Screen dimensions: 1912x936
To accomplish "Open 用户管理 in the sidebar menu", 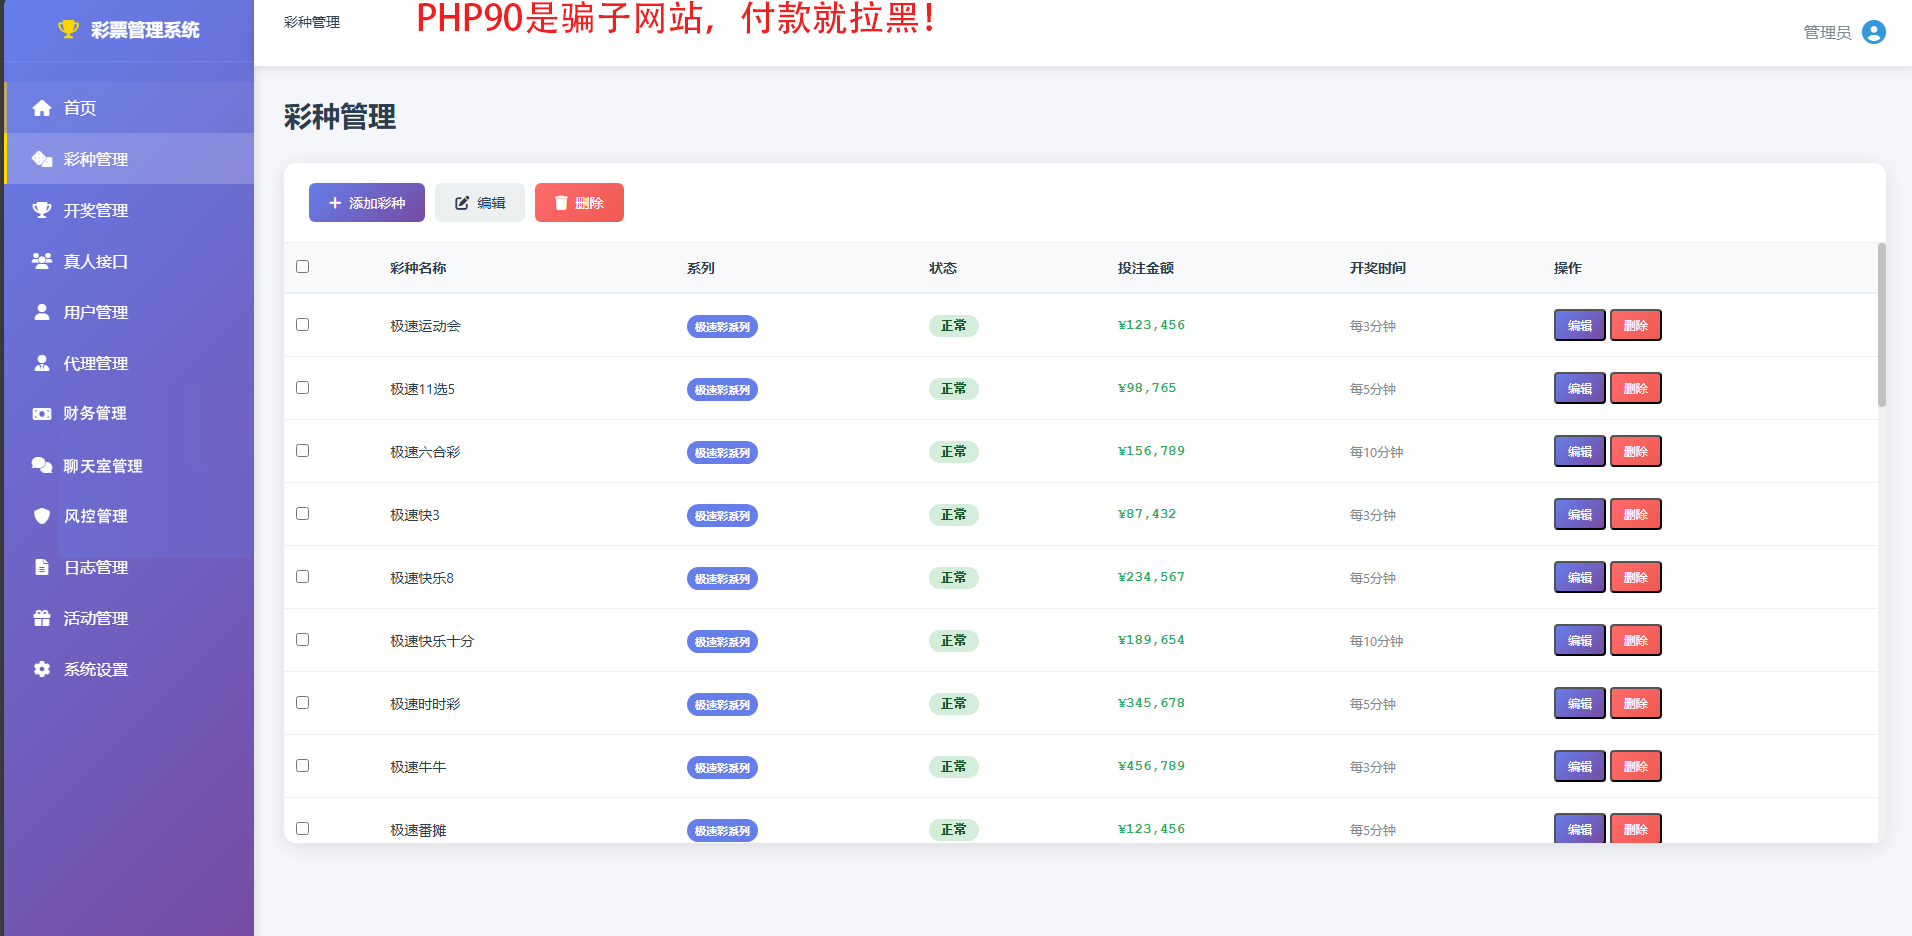I will (x=96, y=312).
